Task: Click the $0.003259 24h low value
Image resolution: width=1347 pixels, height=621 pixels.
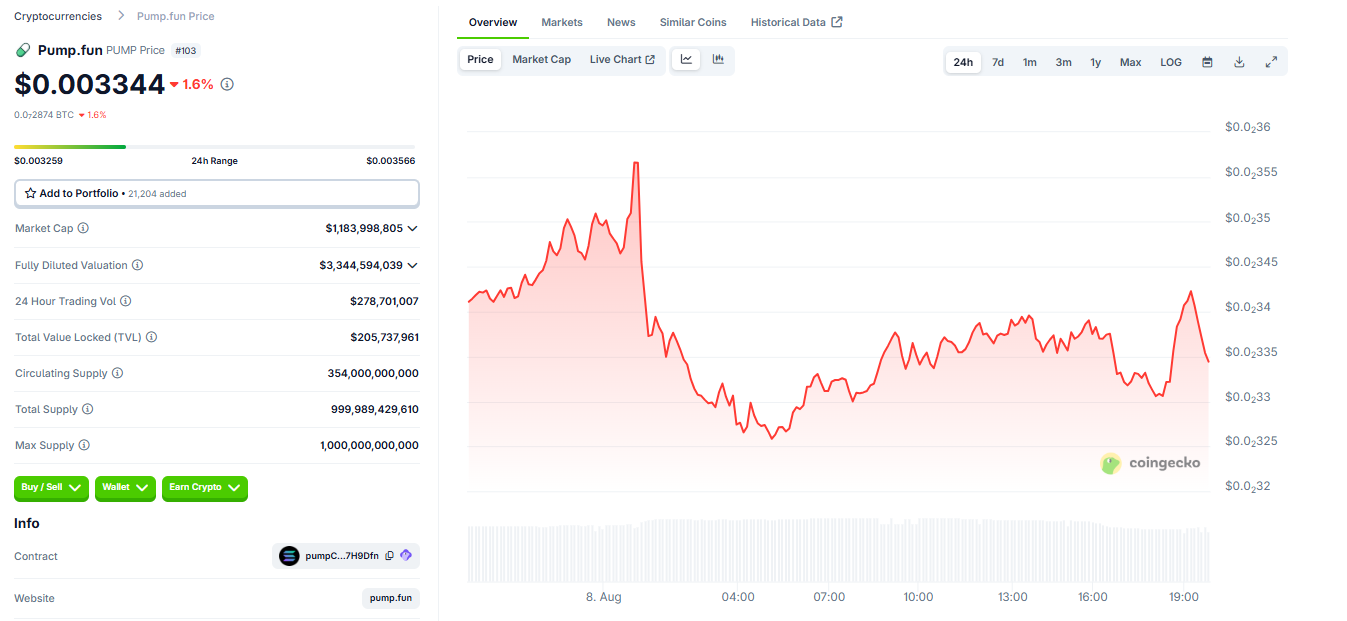Action: 38,161
